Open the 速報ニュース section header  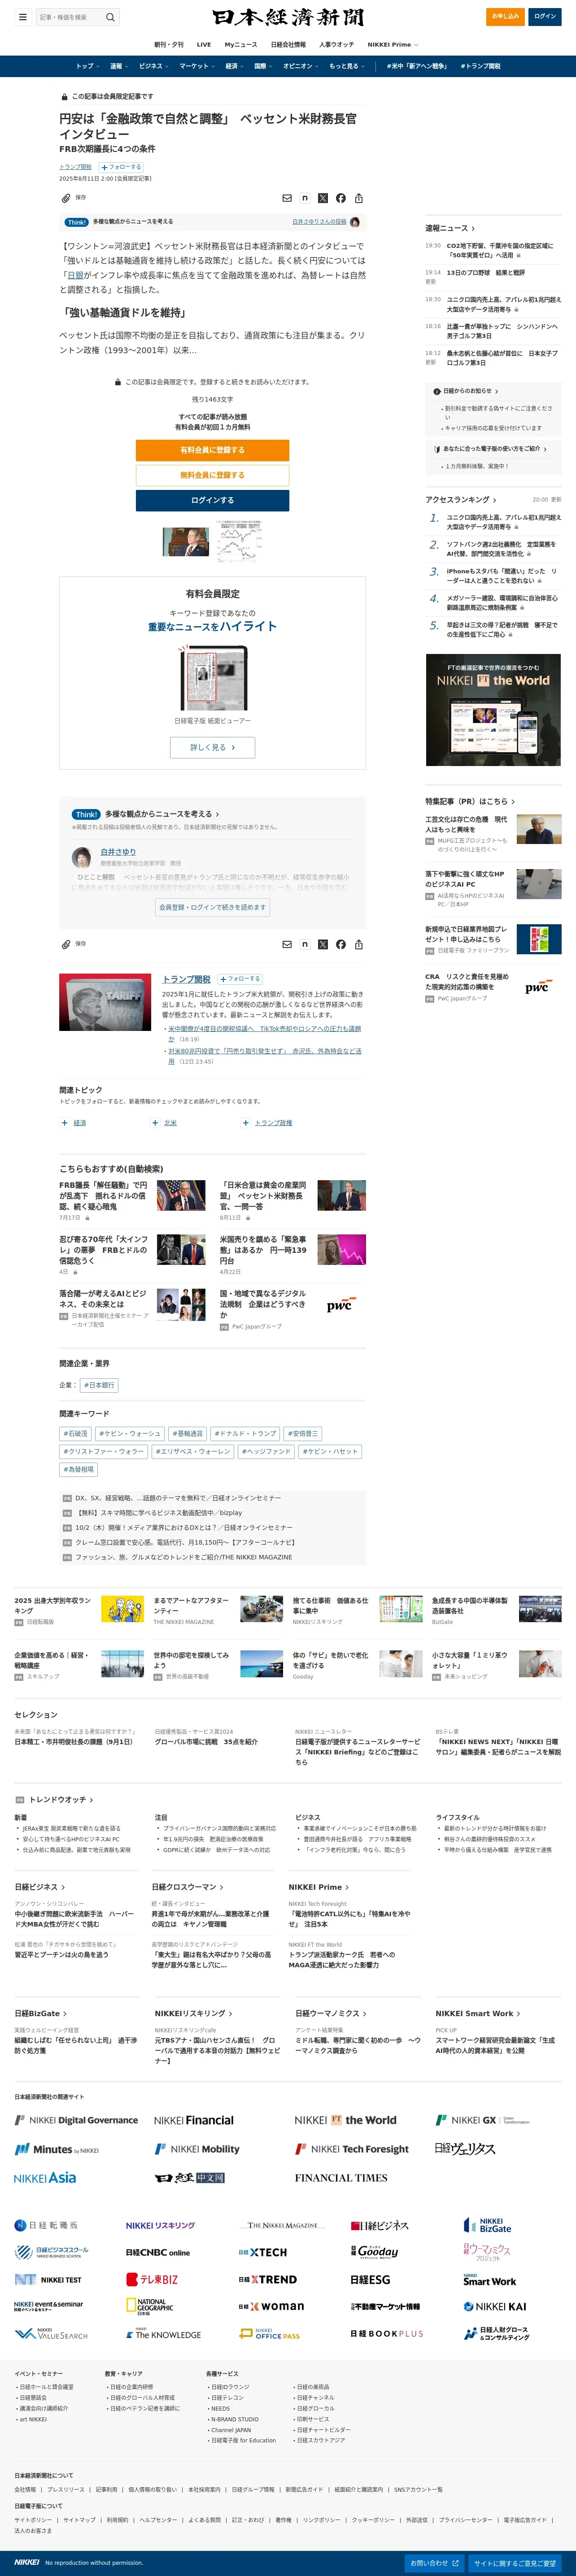(449, 228)
